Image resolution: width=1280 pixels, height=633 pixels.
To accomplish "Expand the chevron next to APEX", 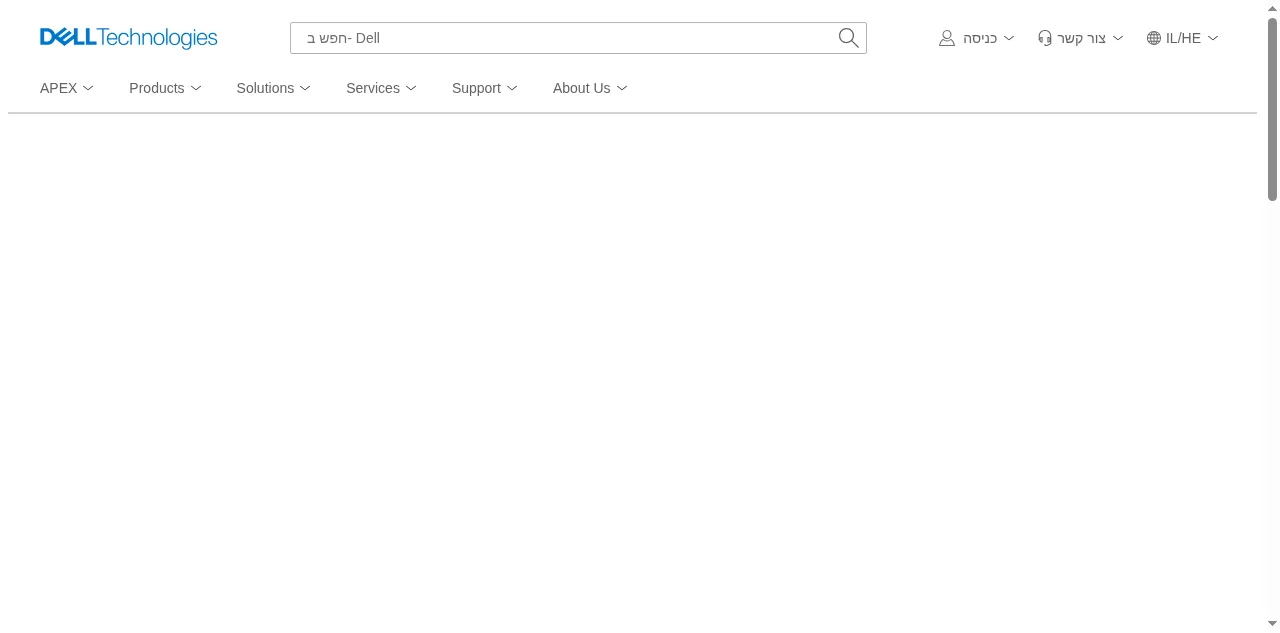I will click(x=88, y=88).
